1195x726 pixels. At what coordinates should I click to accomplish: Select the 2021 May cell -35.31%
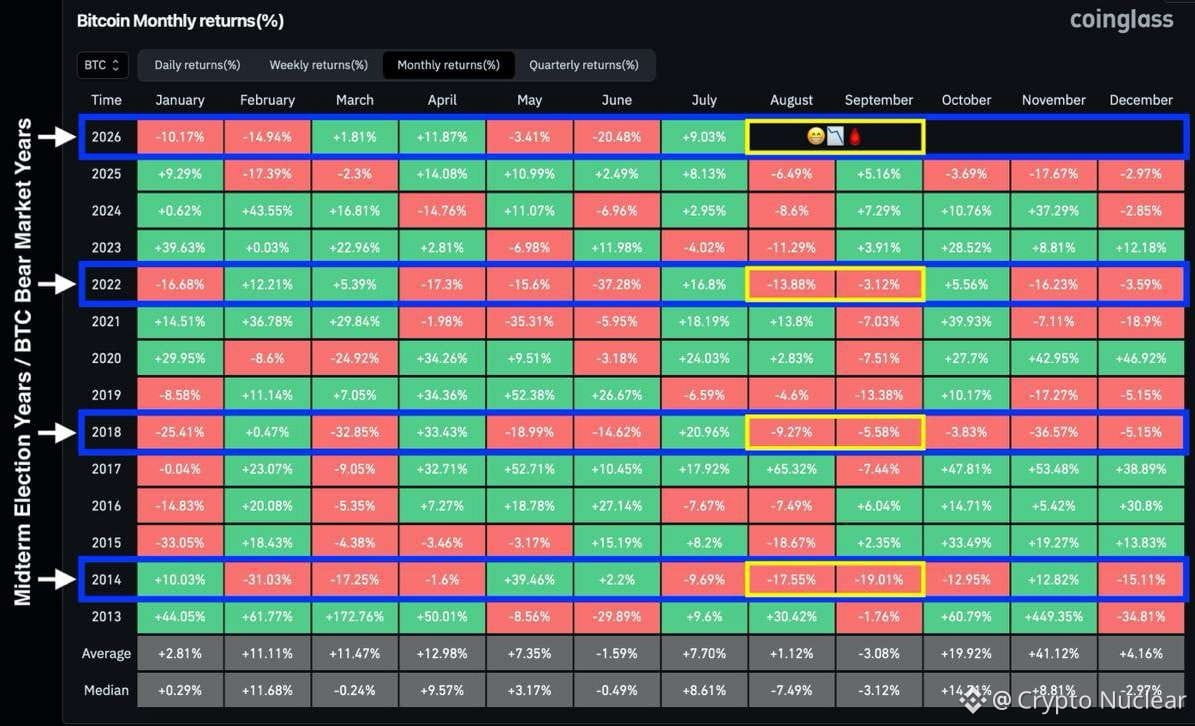click(530, 321)
